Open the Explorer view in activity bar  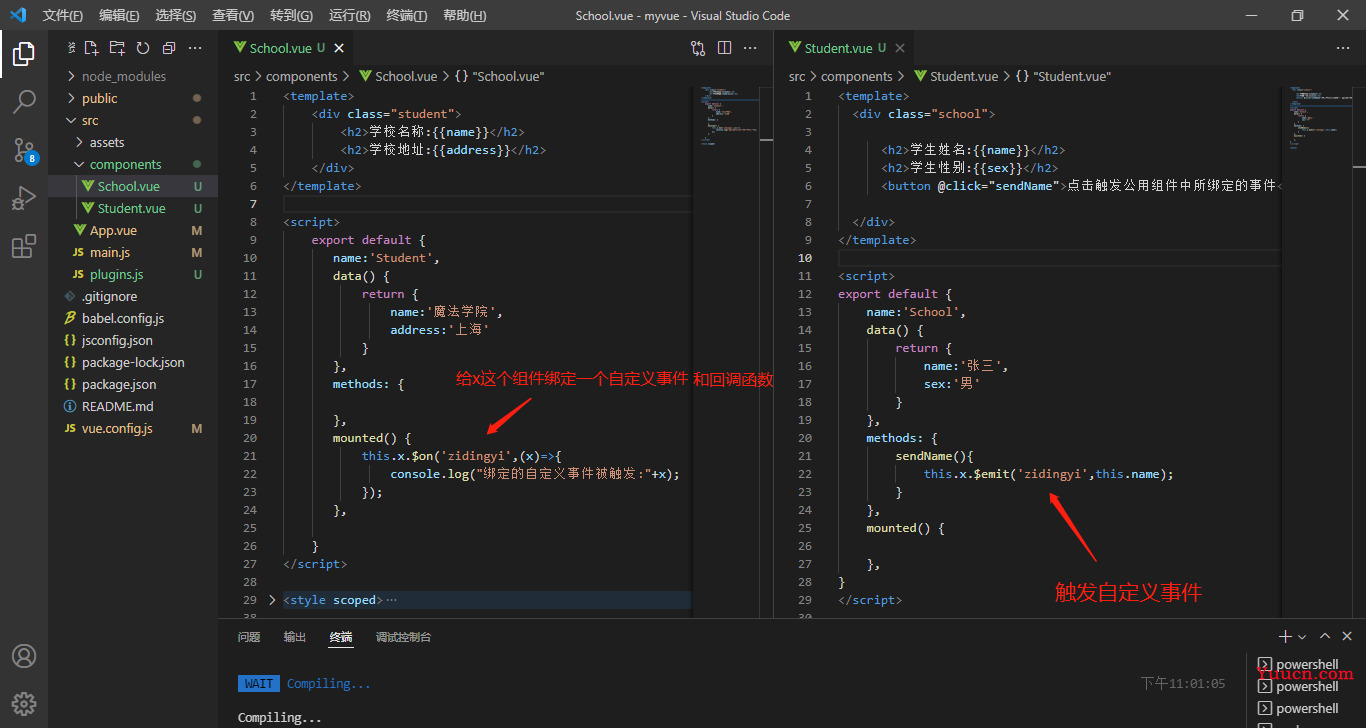point(24,53)
